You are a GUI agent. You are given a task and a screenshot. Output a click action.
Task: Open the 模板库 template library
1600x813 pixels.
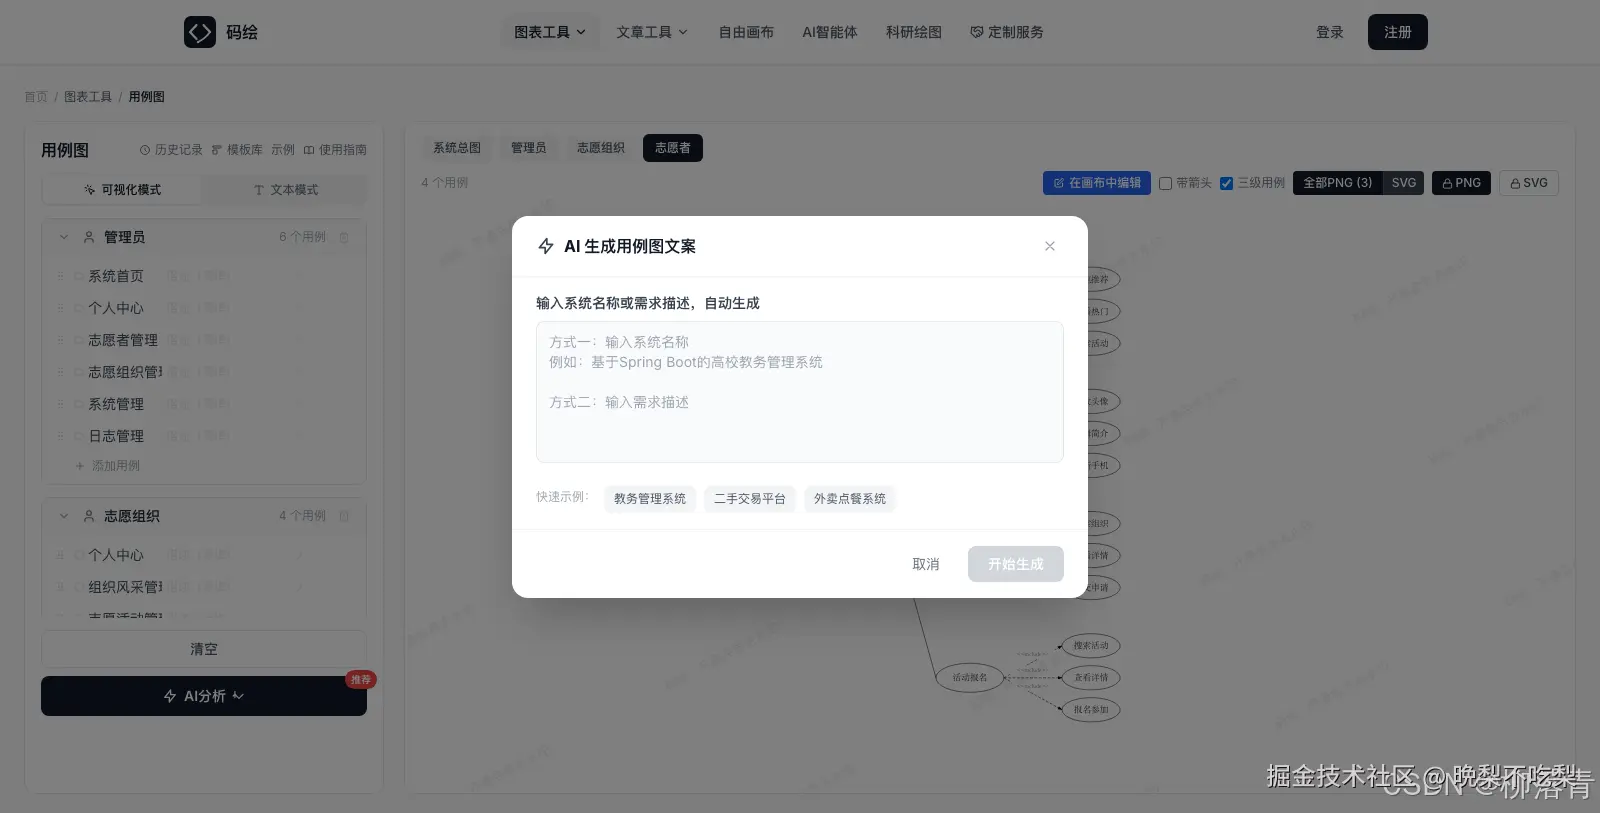click(x=237, y=150)
